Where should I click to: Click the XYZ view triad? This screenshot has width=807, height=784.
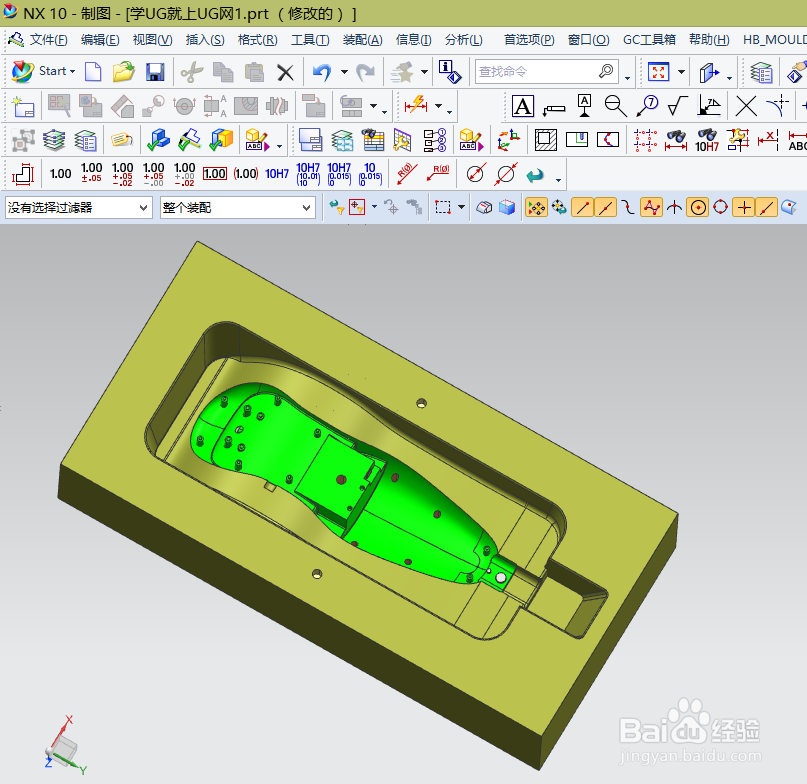coord(65,745)
